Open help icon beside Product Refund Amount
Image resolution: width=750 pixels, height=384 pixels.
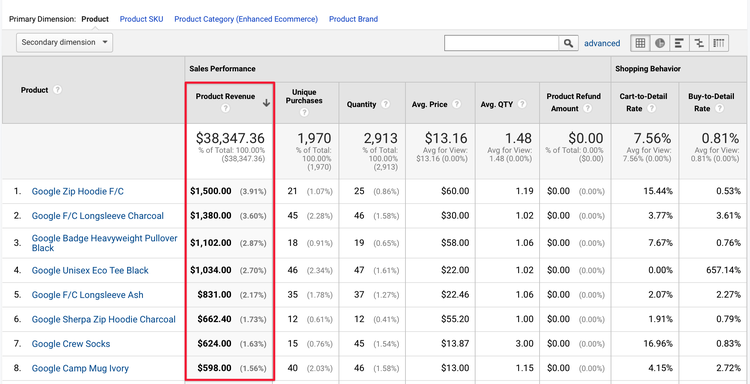click(587, 109)
